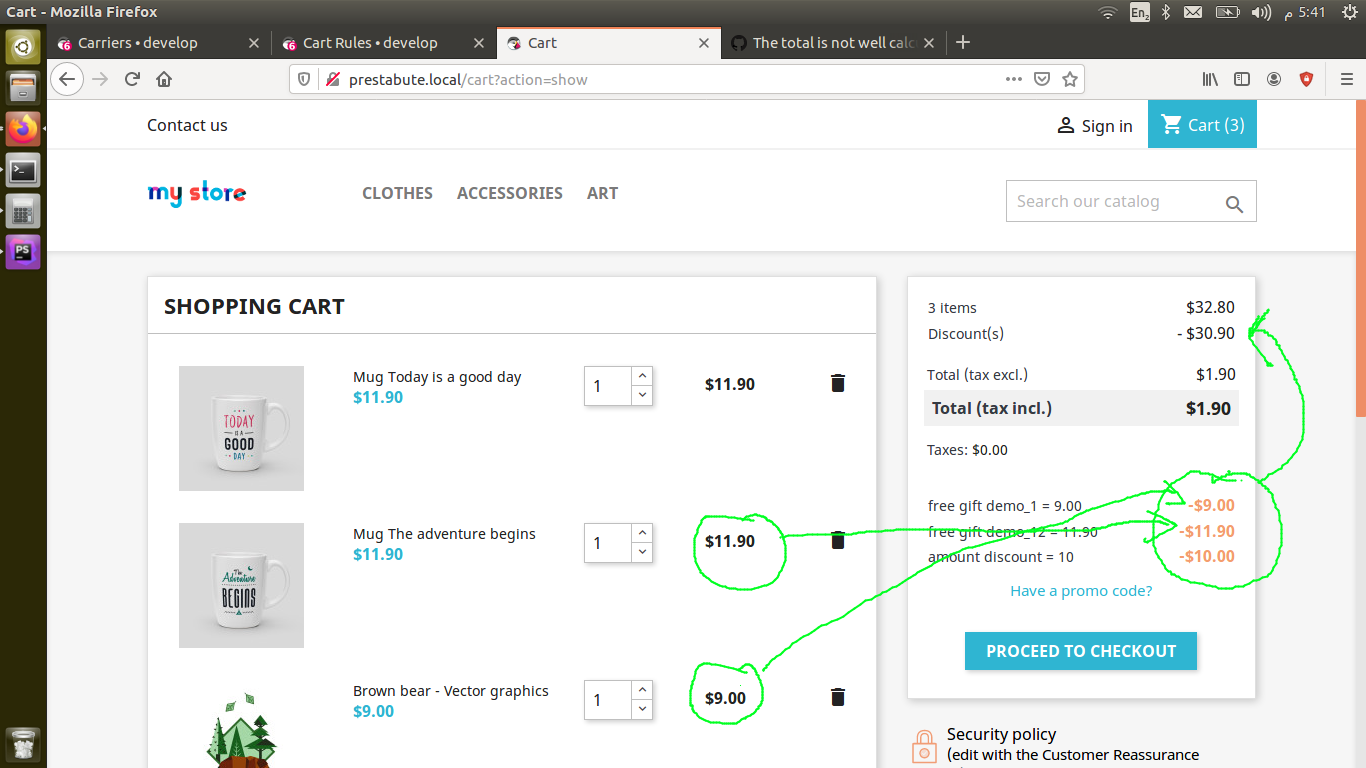The height and width of the screenshot is (768, 1366).
Task: Delete Brown bear Vector graphics item
Action: pyautogui.click(x=838, y=697)
